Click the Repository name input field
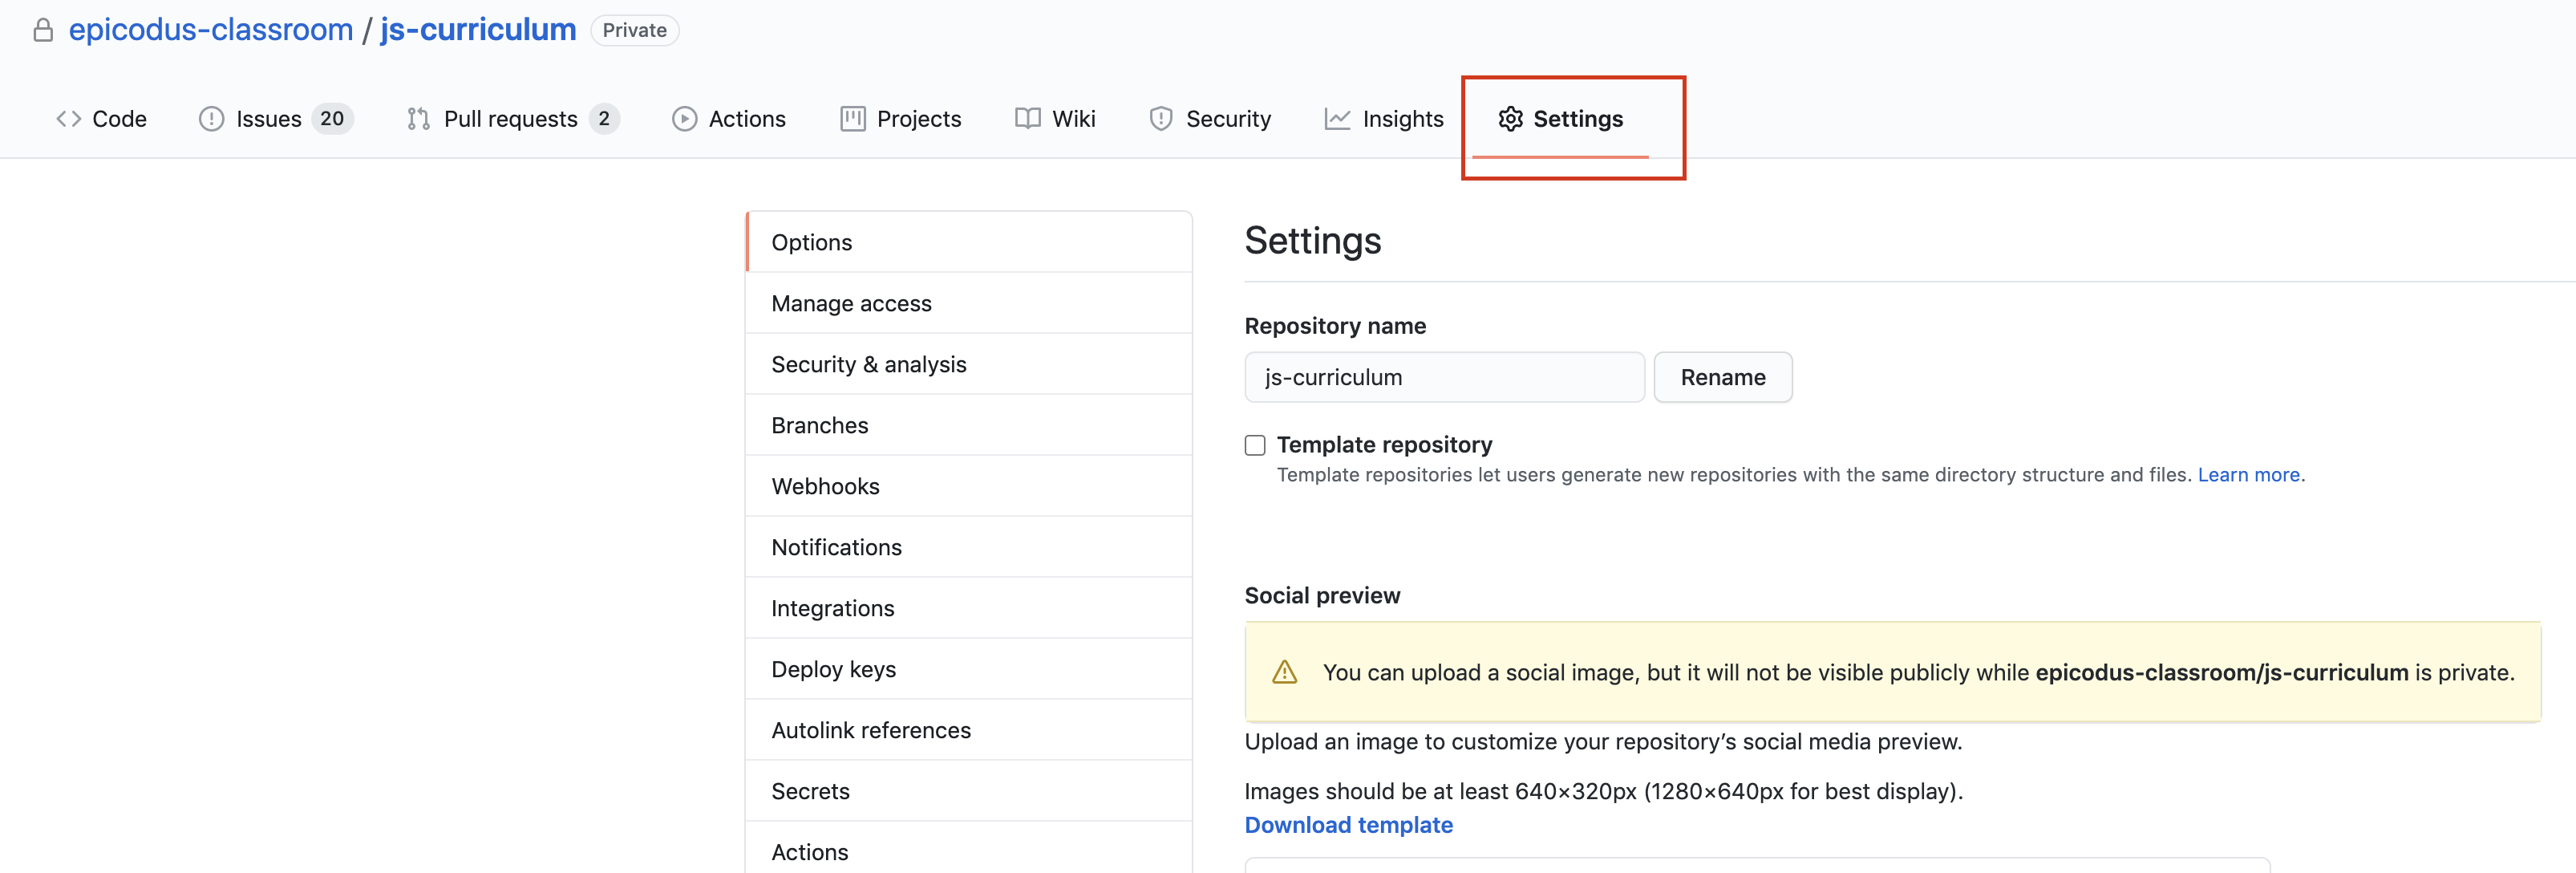 pyautogui.click(x=1444, y=377)
